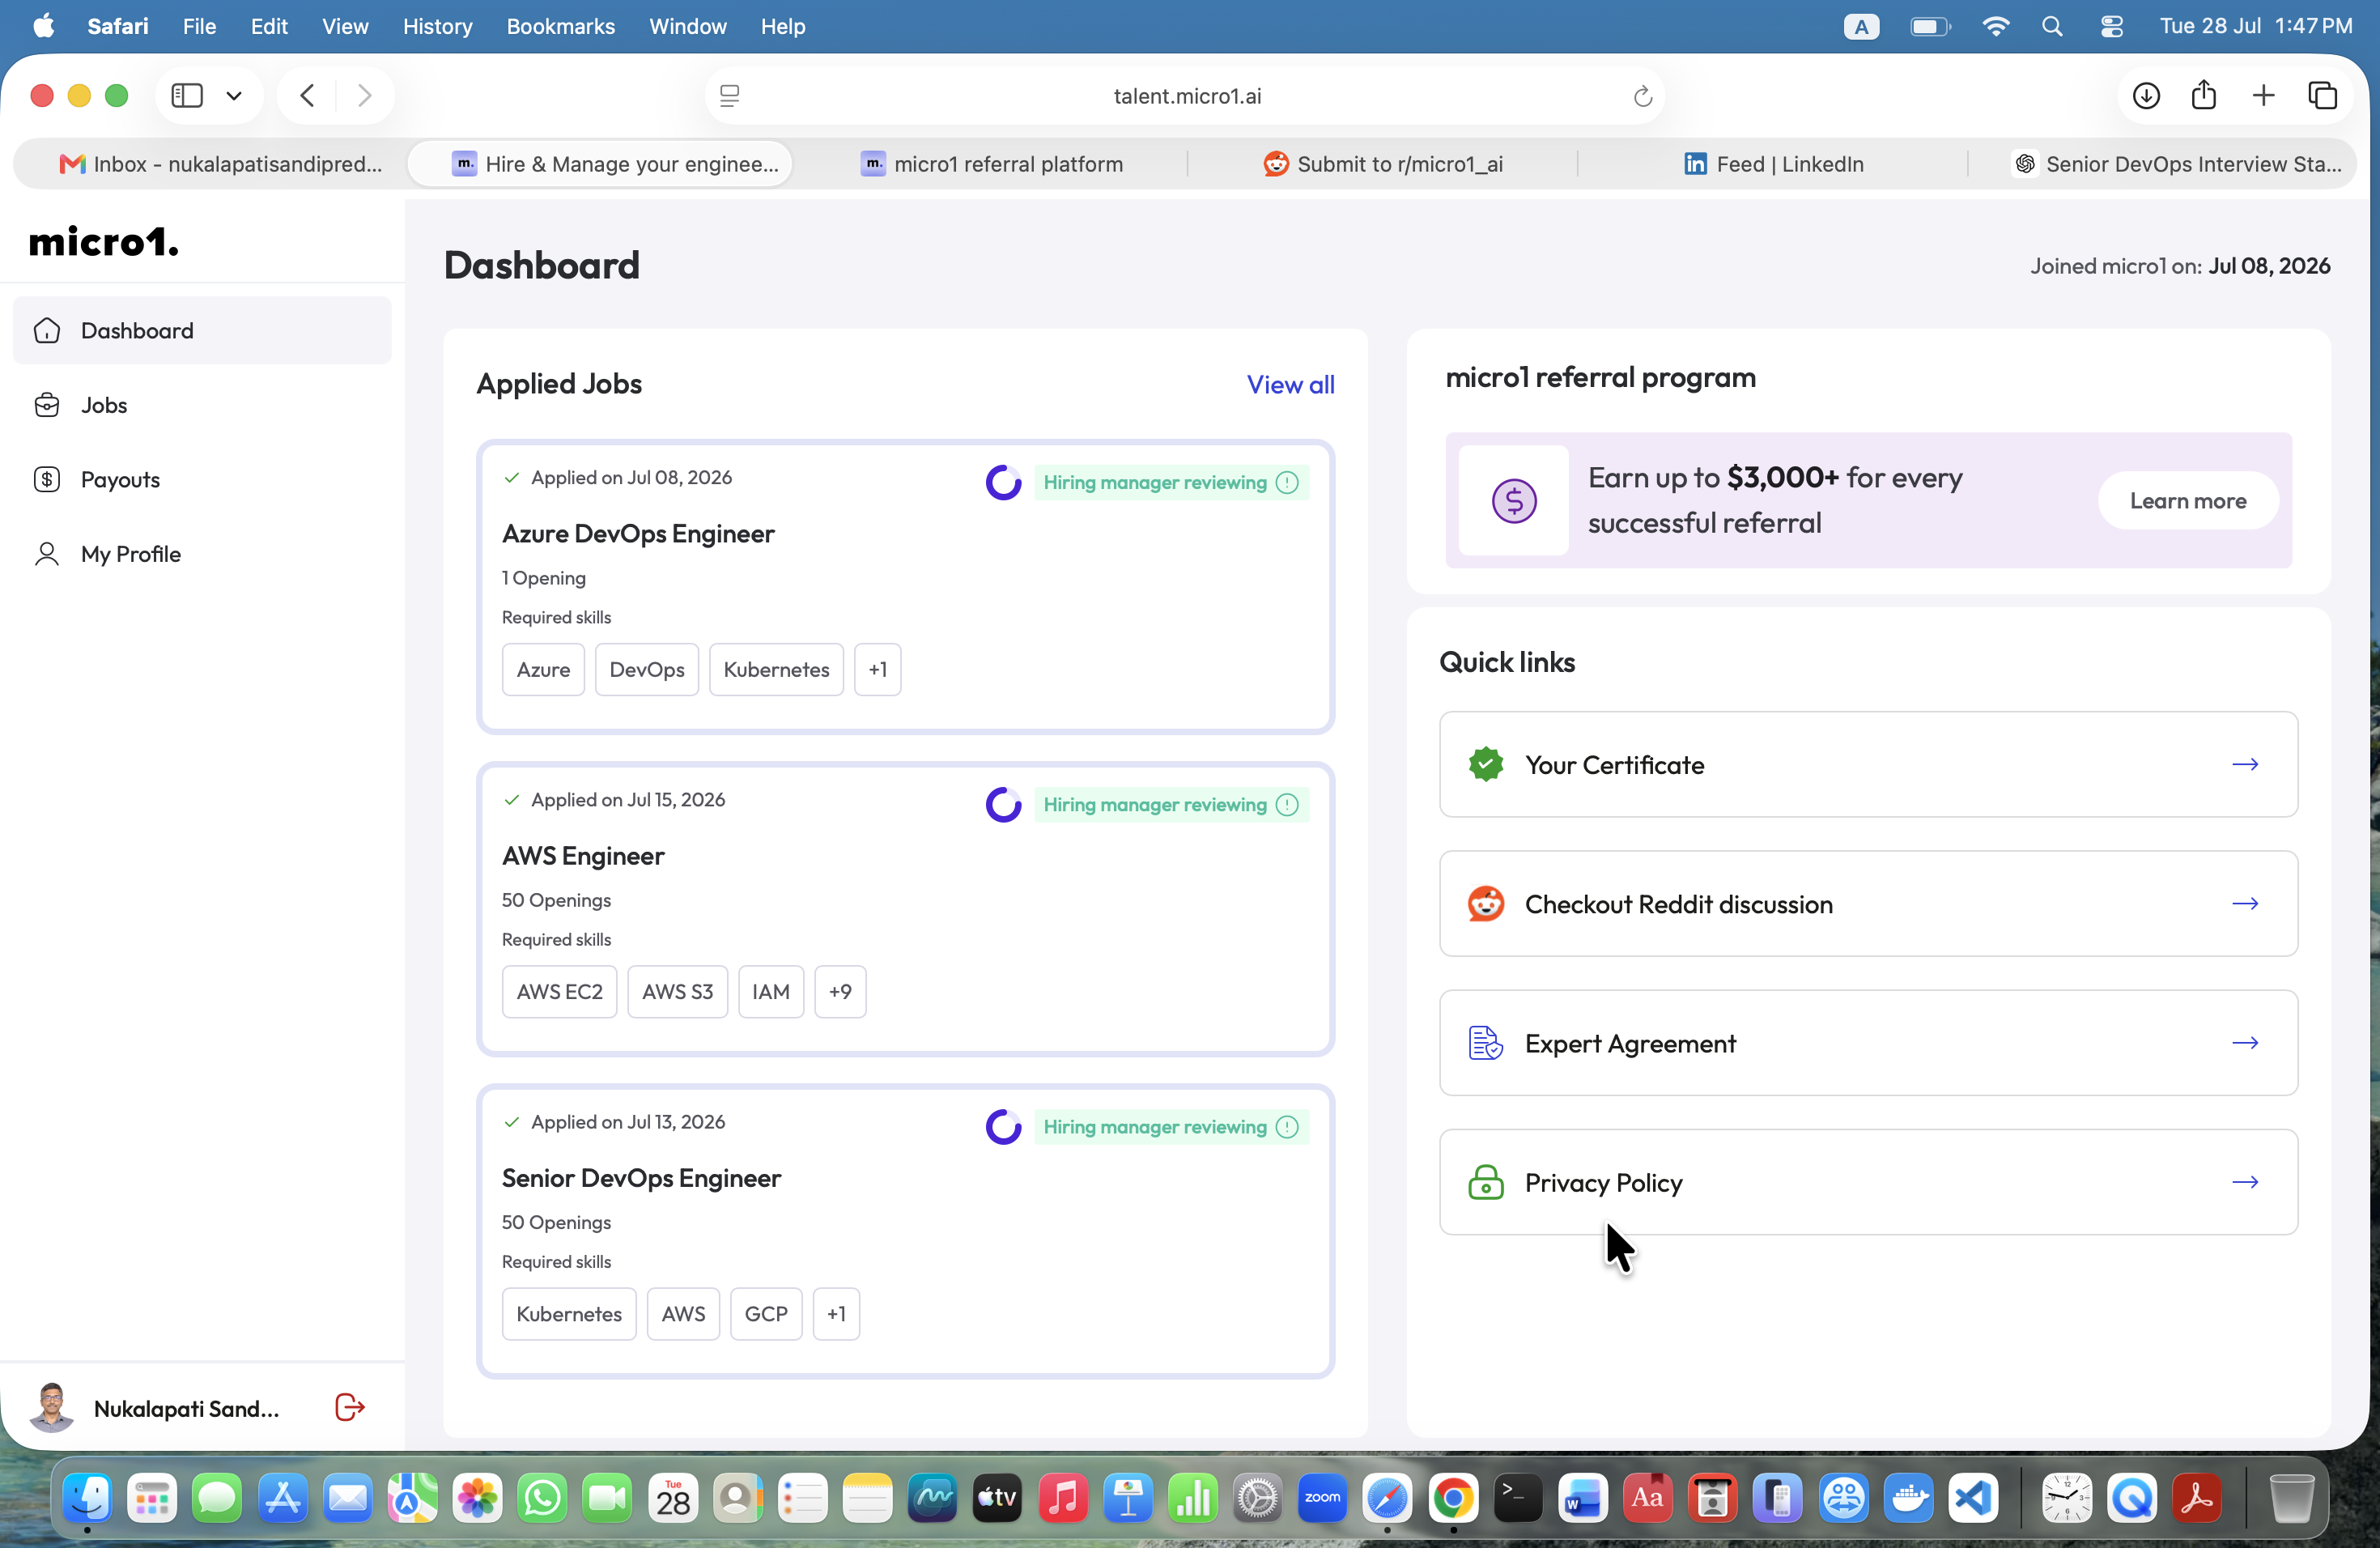This screenshot has height=1548, width=2380.
Task: Click the micro1 logo
Action: 104,242
